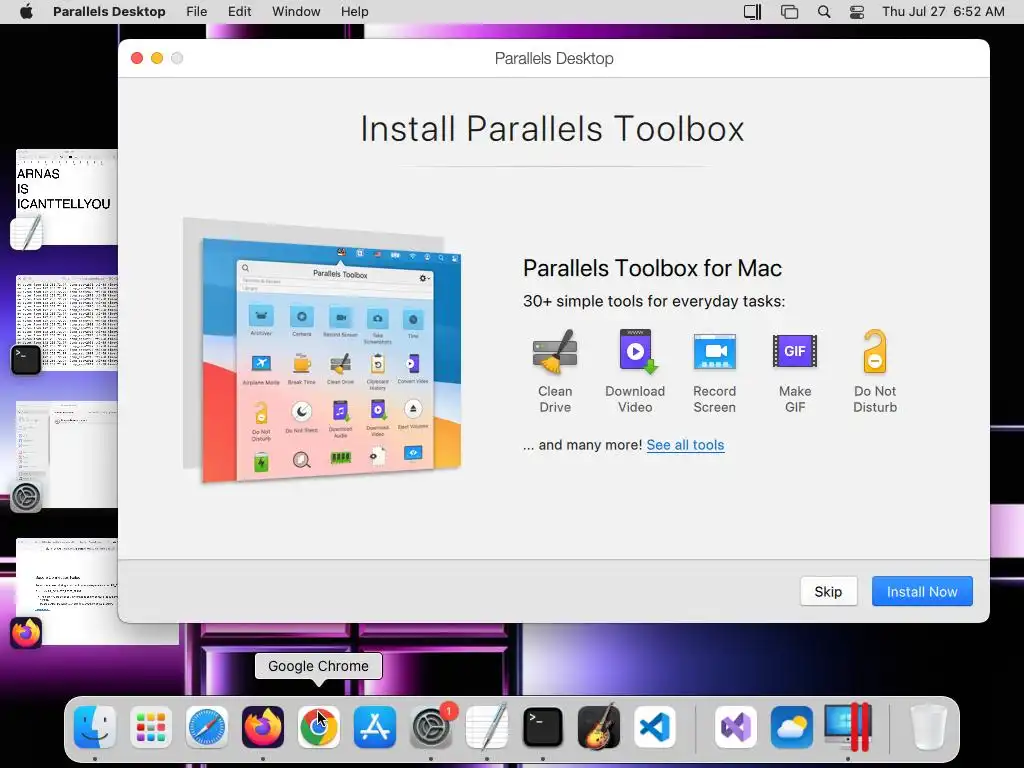This screenshot has width=1024, height=768.
Task: Click the Spotlight search icon in menu bar
Action: coord(824,12)
